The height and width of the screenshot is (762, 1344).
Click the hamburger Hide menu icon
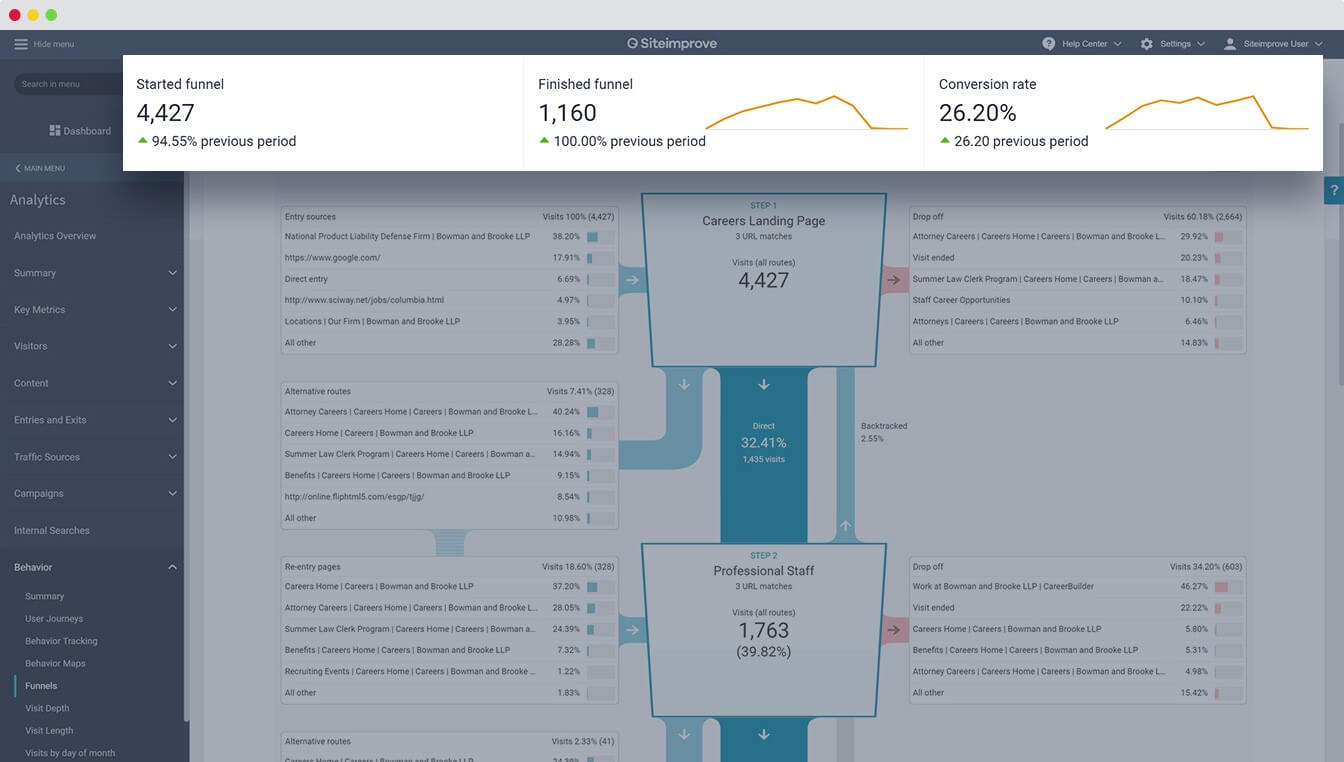[21, 44]
